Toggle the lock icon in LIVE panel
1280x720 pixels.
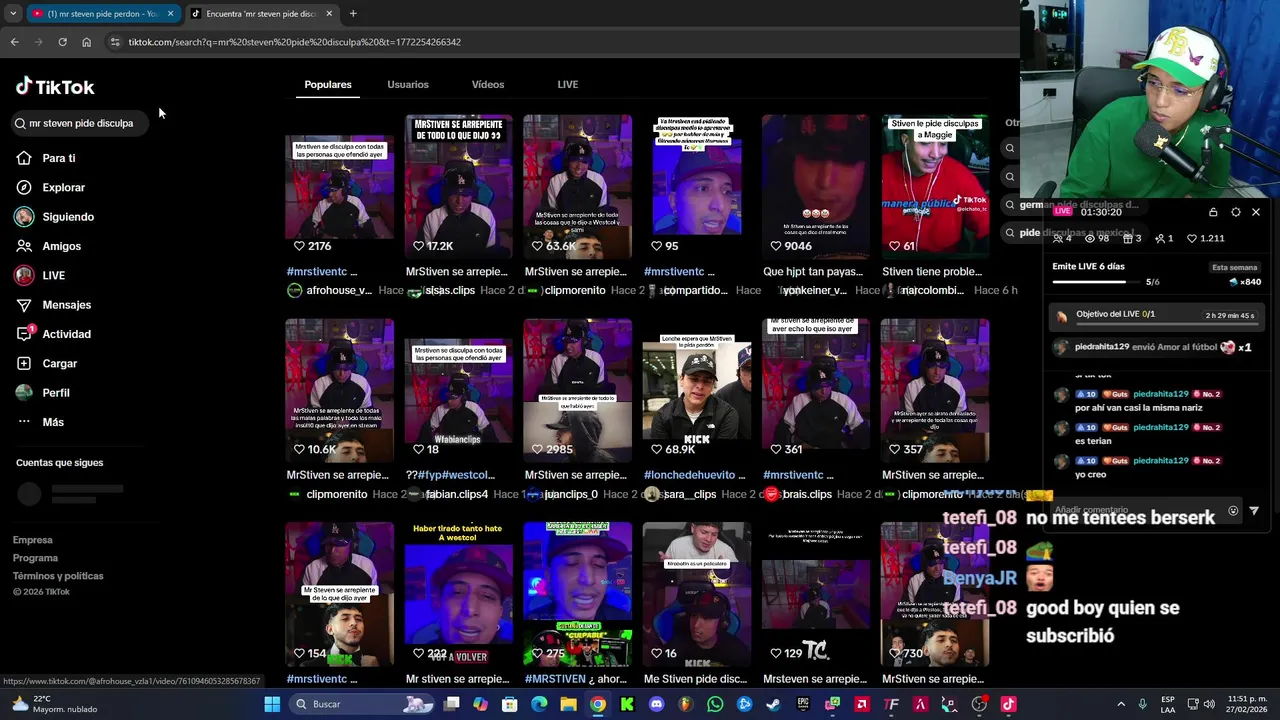point(1213,212)
